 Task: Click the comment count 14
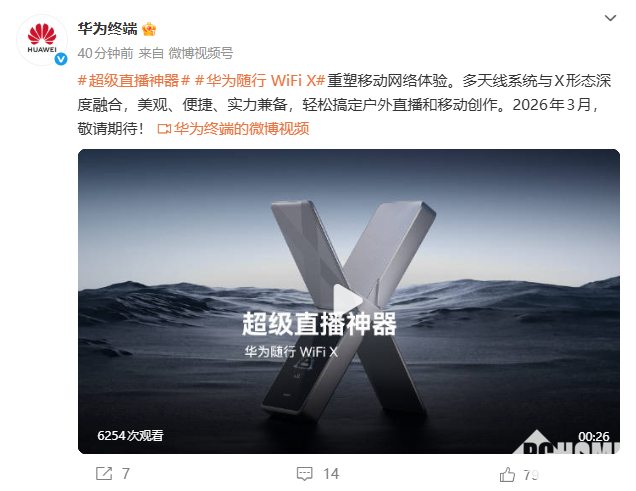331,474
